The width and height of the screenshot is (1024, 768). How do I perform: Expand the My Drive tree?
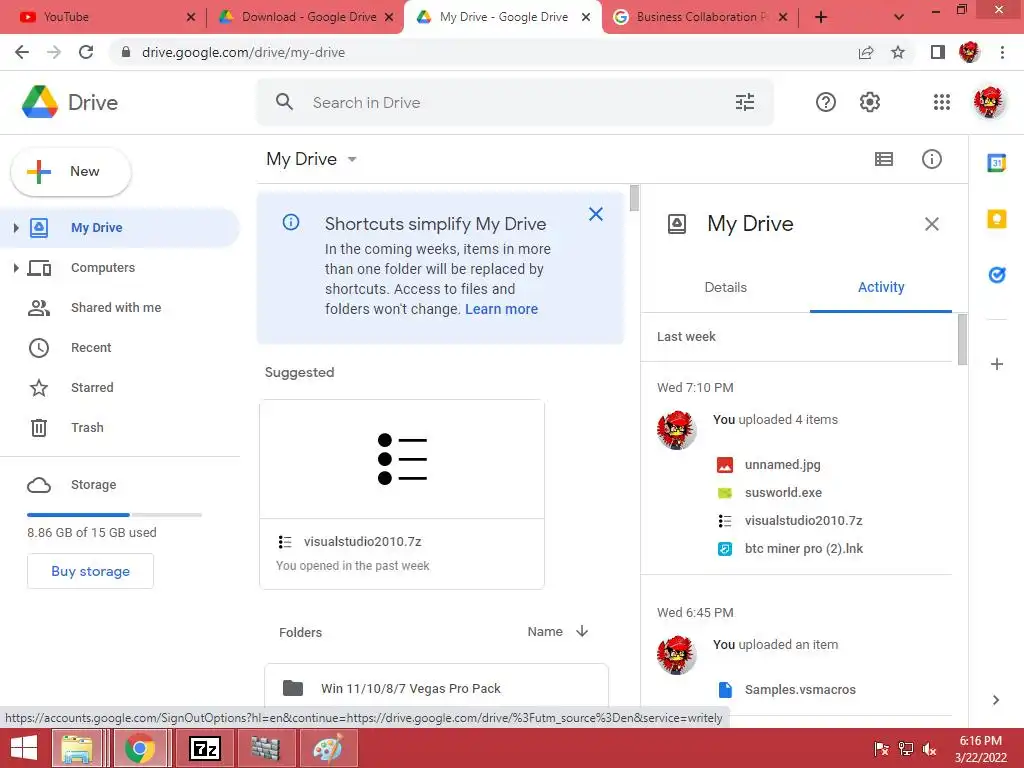click(x=16, y=227)
